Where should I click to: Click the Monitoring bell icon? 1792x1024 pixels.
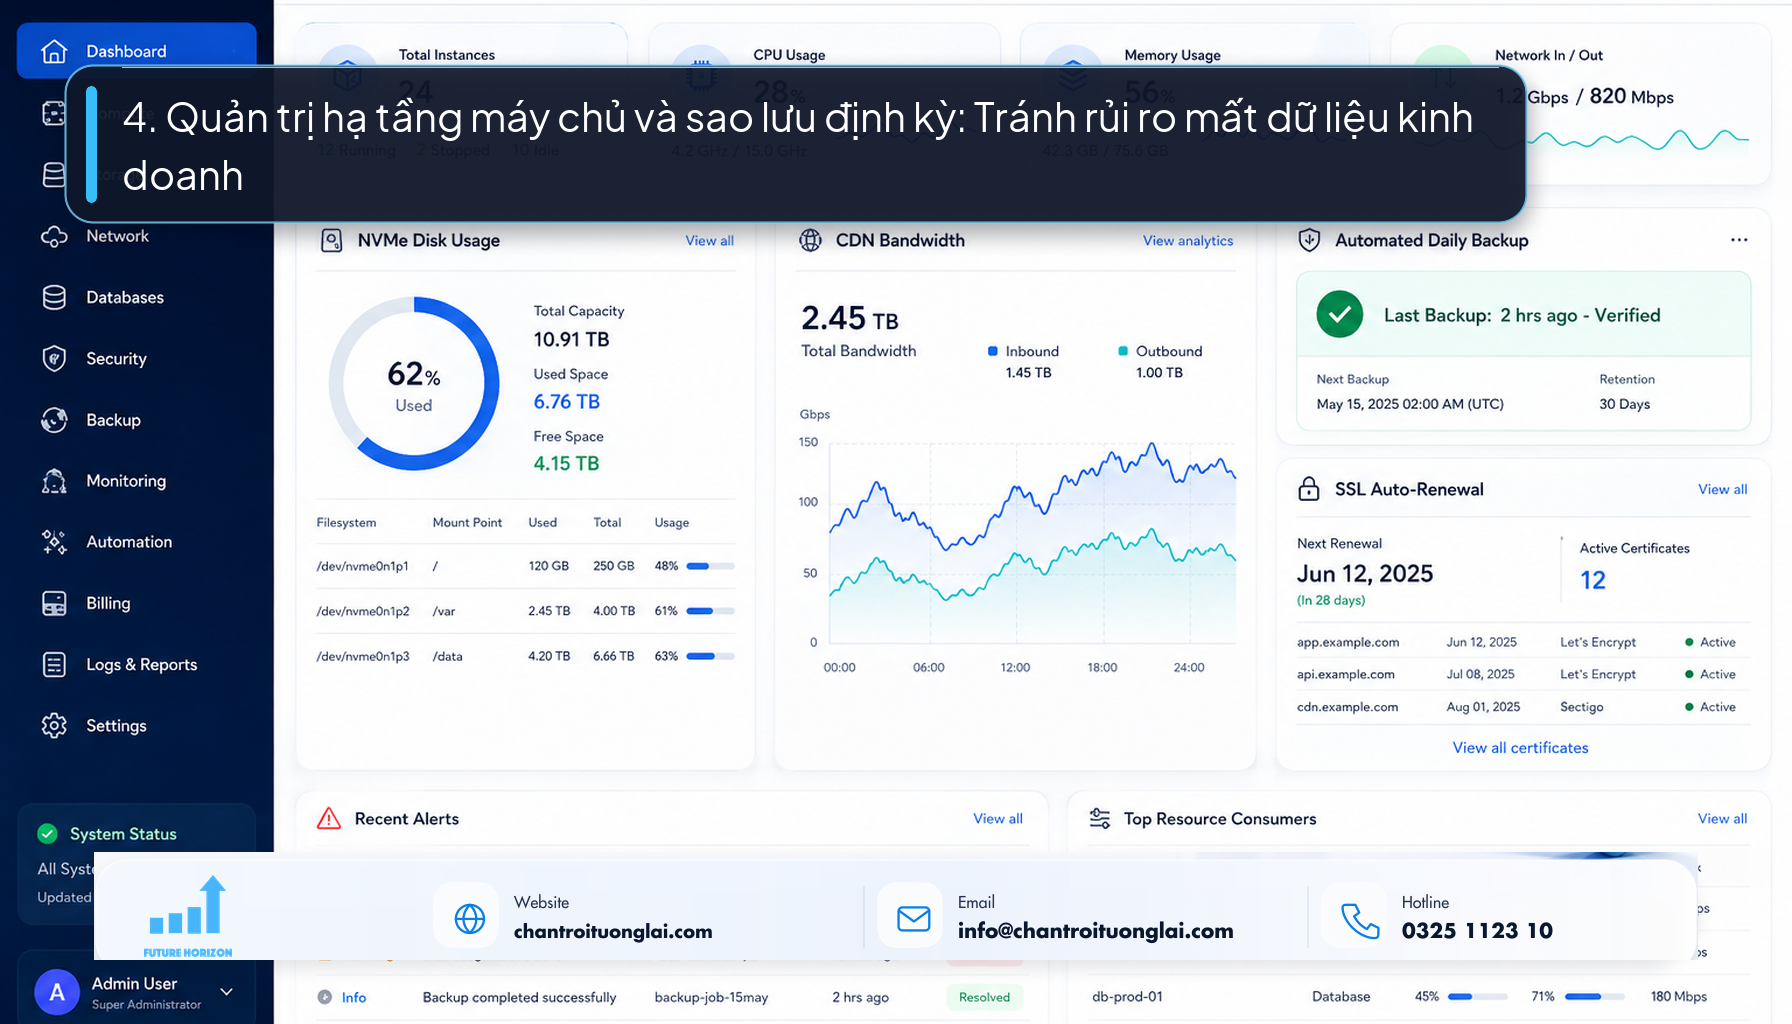[x=54, y=481]
